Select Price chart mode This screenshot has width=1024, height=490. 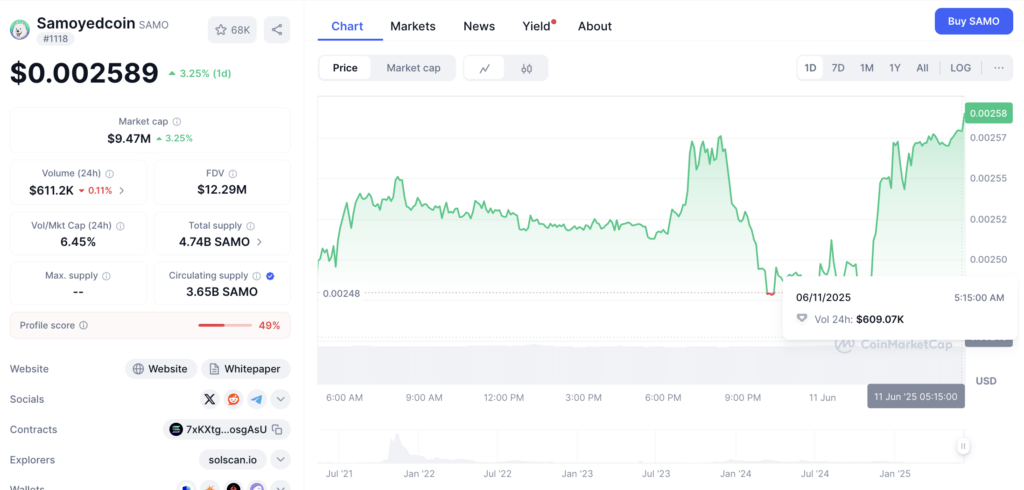click(x=345, y=68)
